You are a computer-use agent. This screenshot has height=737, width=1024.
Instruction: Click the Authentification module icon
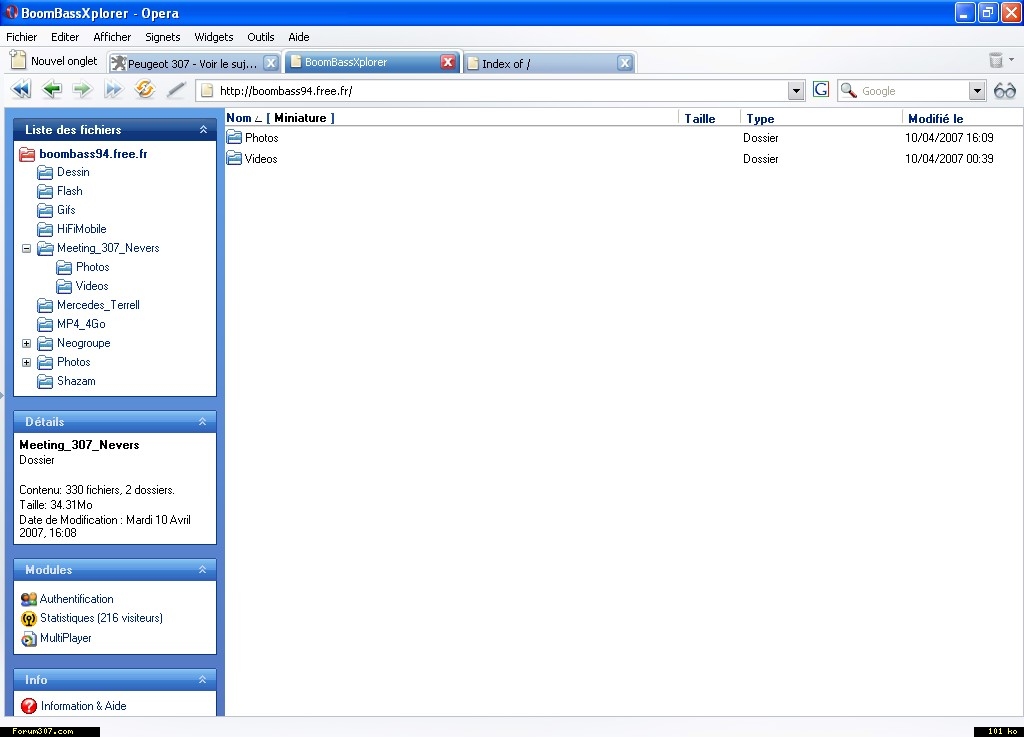click(x=29, y=599)
